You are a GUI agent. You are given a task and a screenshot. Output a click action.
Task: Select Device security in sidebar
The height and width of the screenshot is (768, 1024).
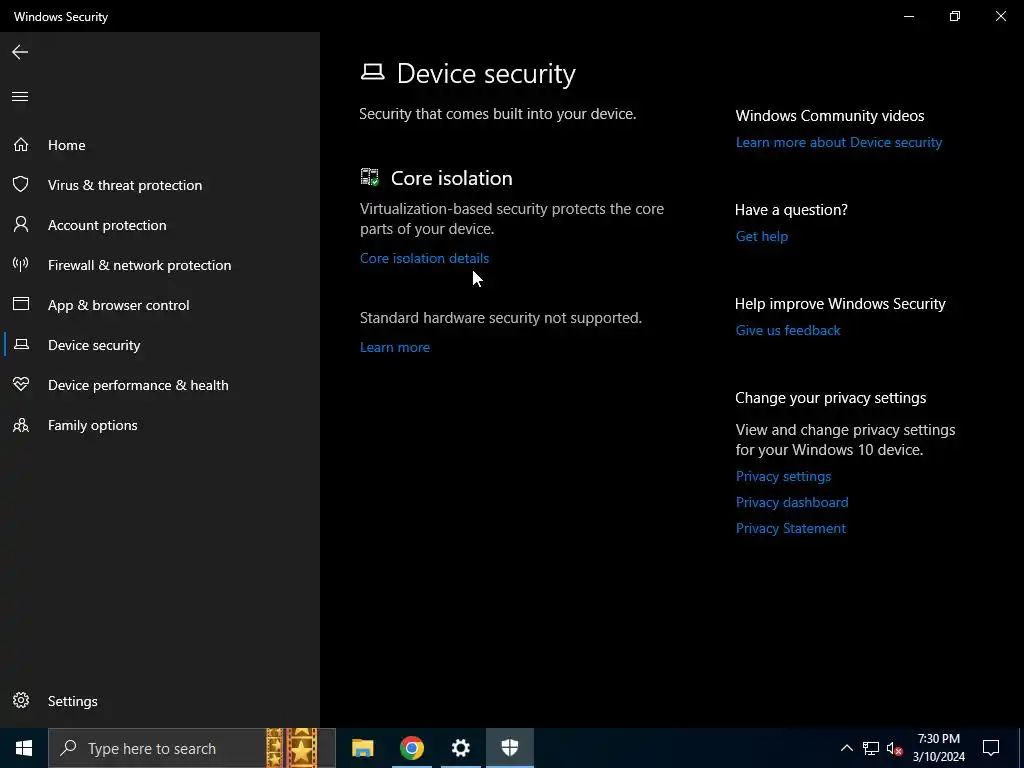94,345
